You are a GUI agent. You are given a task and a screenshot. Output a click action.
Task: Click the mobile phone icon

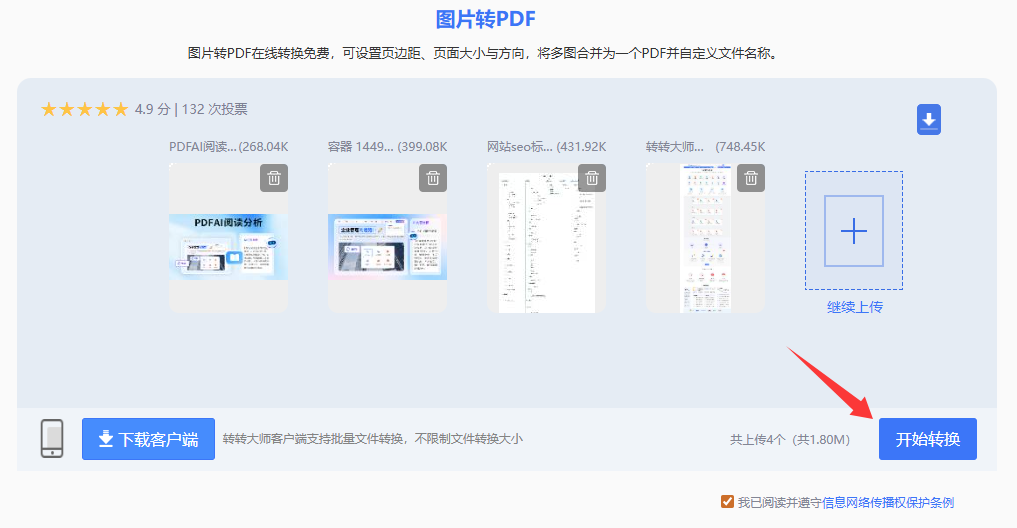point(52,439)
